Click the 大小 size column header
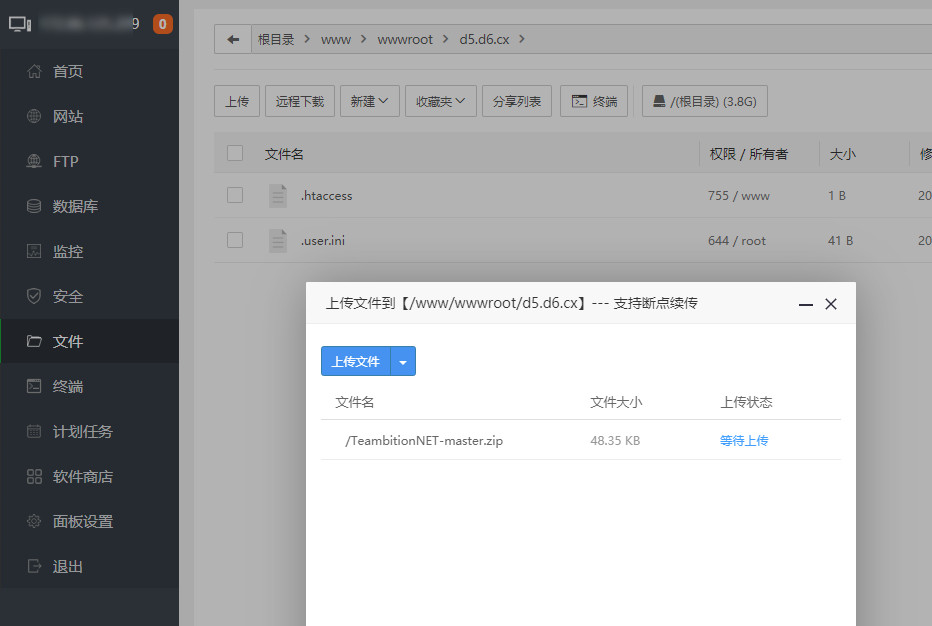This screenshot has width=932, height=626. coord(842,154)
